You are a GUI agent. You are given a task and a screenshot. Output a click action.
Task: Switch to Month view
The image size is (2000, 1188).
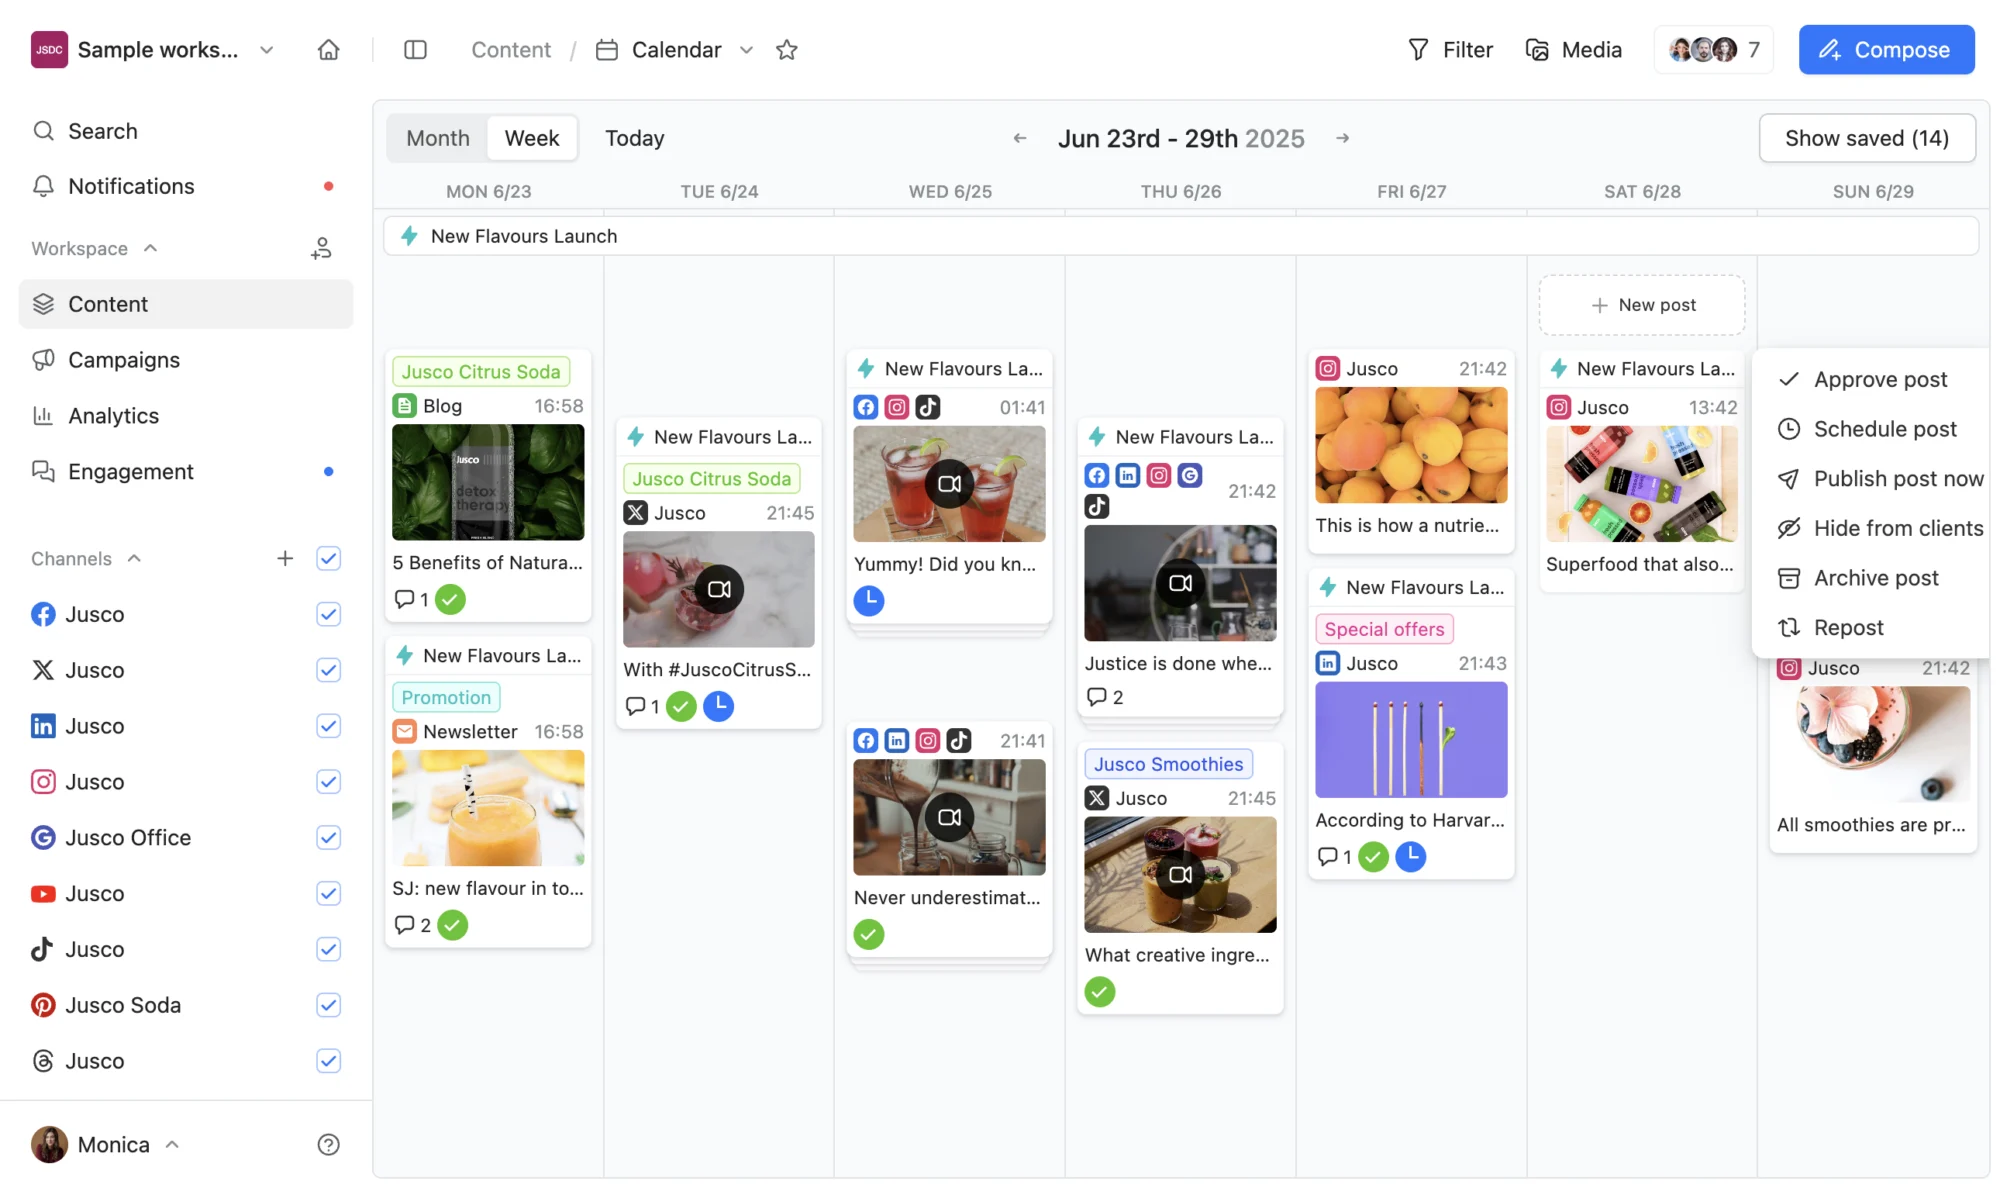tap(437, 138)
